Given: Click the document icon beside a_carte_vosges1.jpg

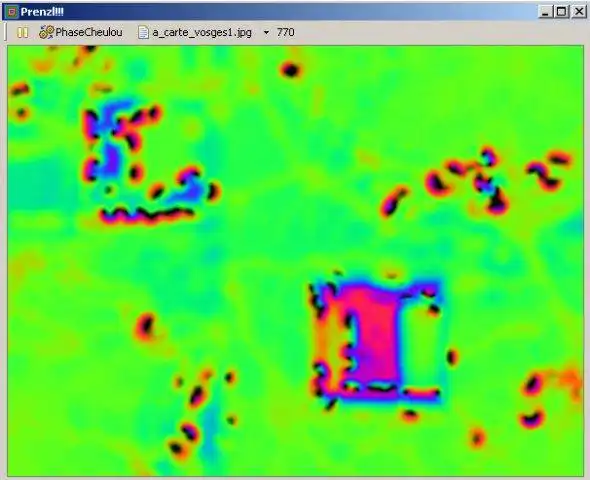Looking at the screenshot, I should pyautogui.click(x=143, y=33).
